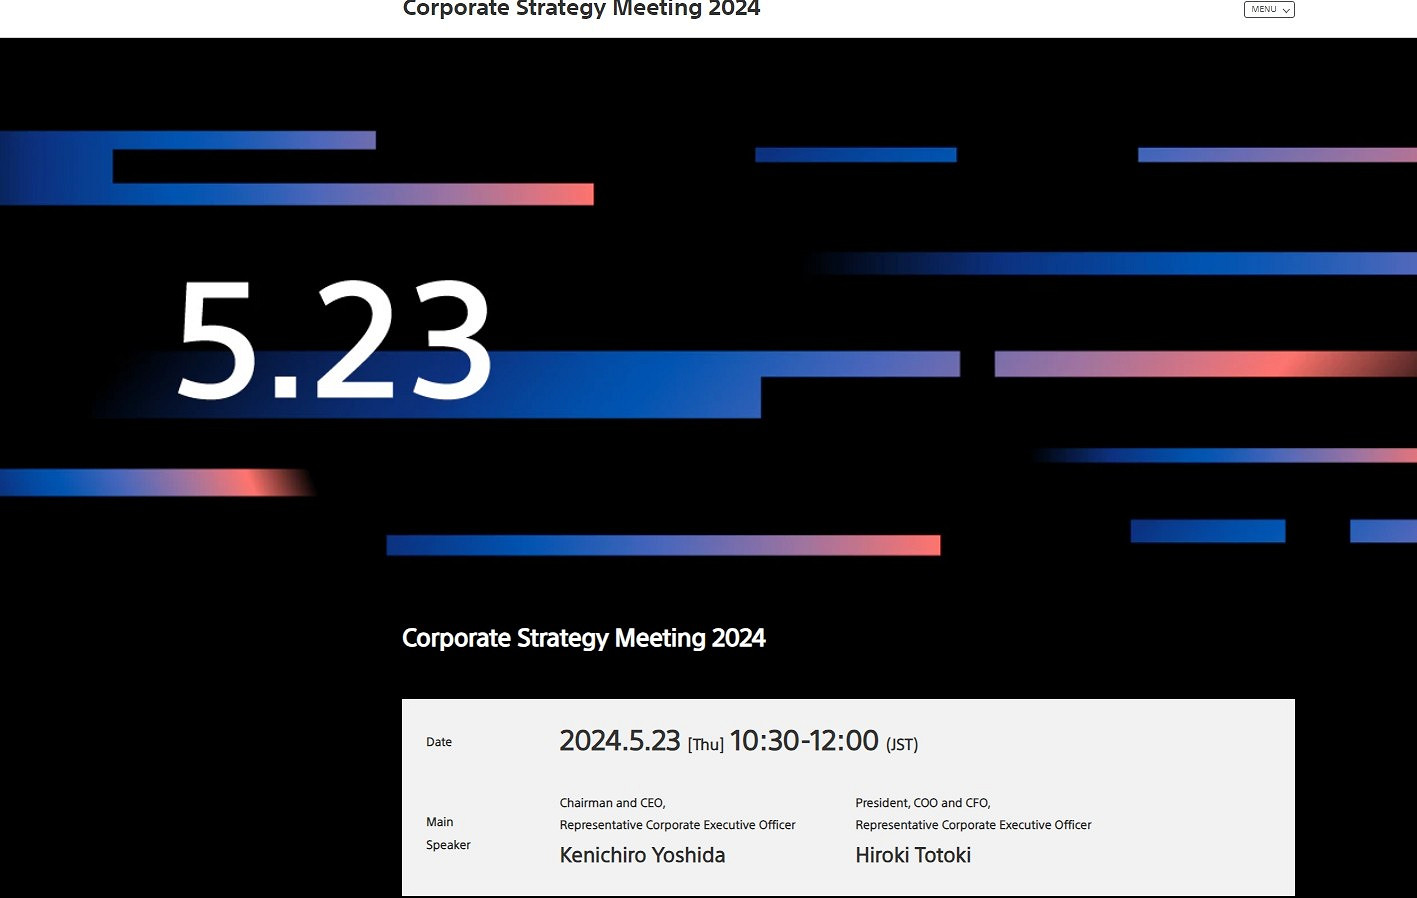Select speaker name Kenichiro Yoshida
Viewport: 1417px width, 898px height.
pyautogui.click(x=642, y=855)
